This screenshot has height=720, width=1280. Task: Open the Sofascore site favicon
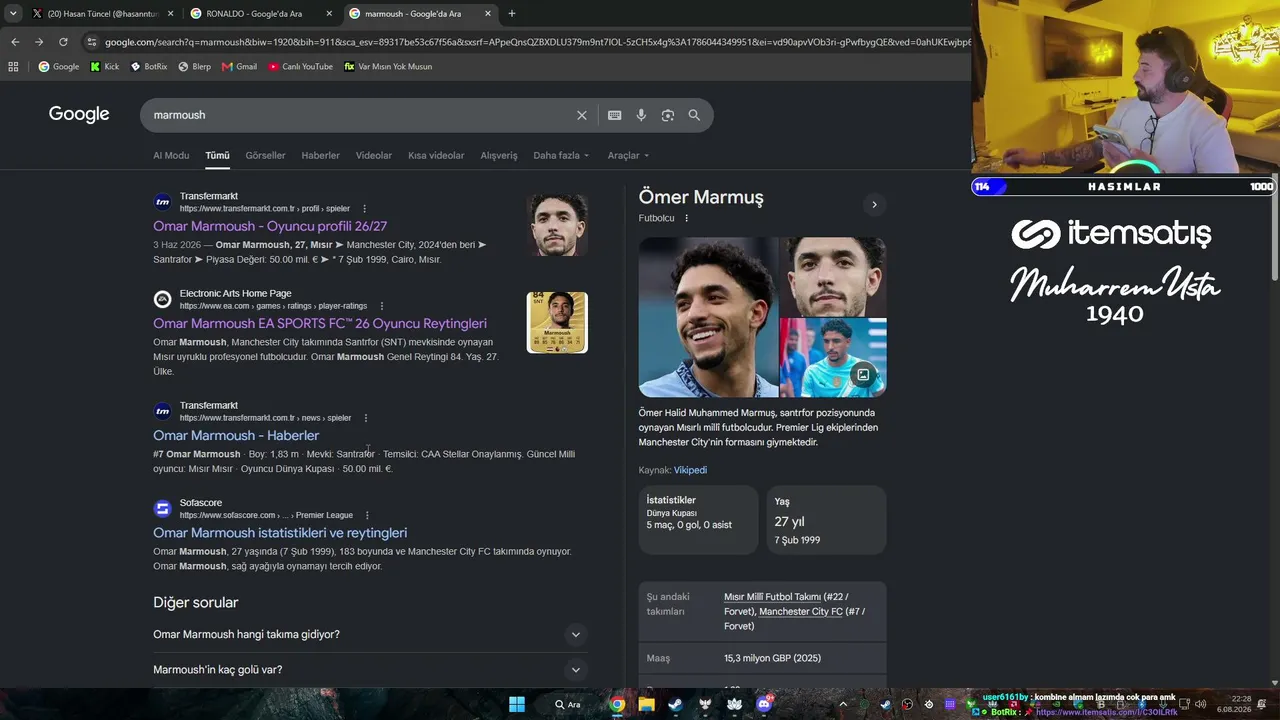tap(162, 509)
